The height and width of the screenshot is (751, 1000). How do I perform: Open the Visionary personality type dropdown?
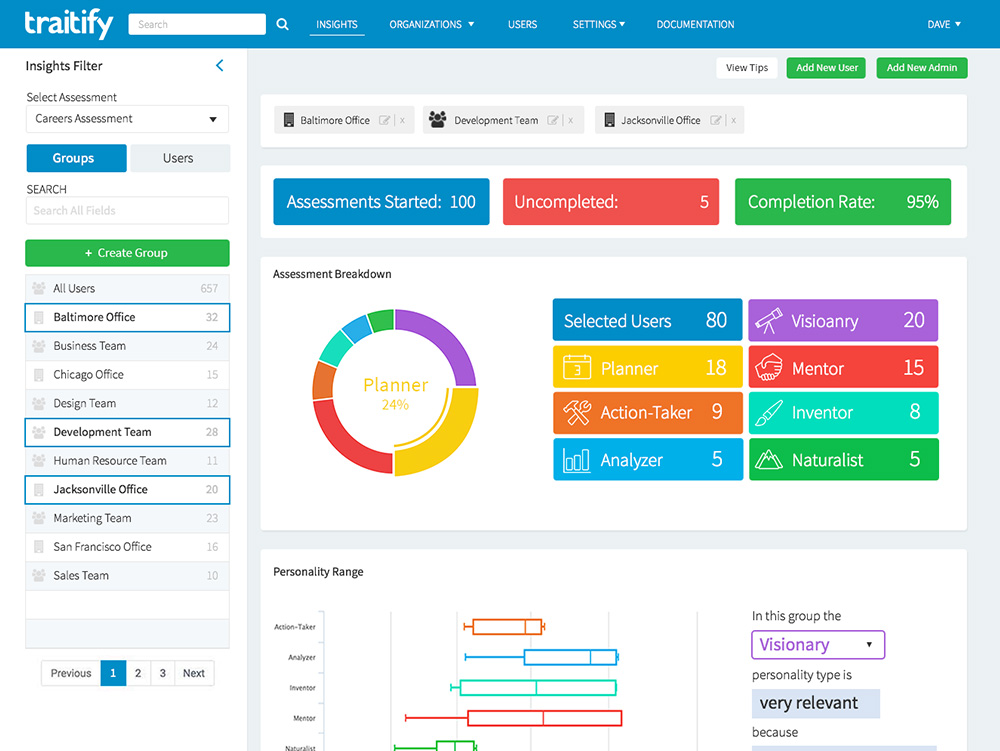(x=817, y=645)
